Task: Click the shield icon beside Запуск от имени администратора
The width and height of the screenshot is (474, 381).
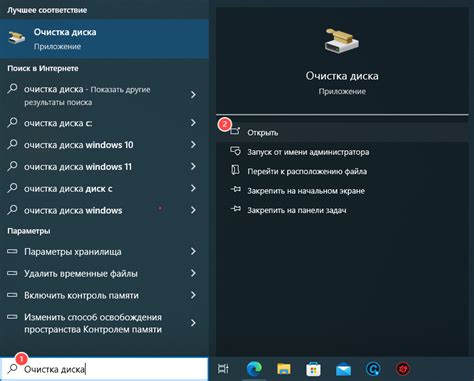Action: coord(235,152)
